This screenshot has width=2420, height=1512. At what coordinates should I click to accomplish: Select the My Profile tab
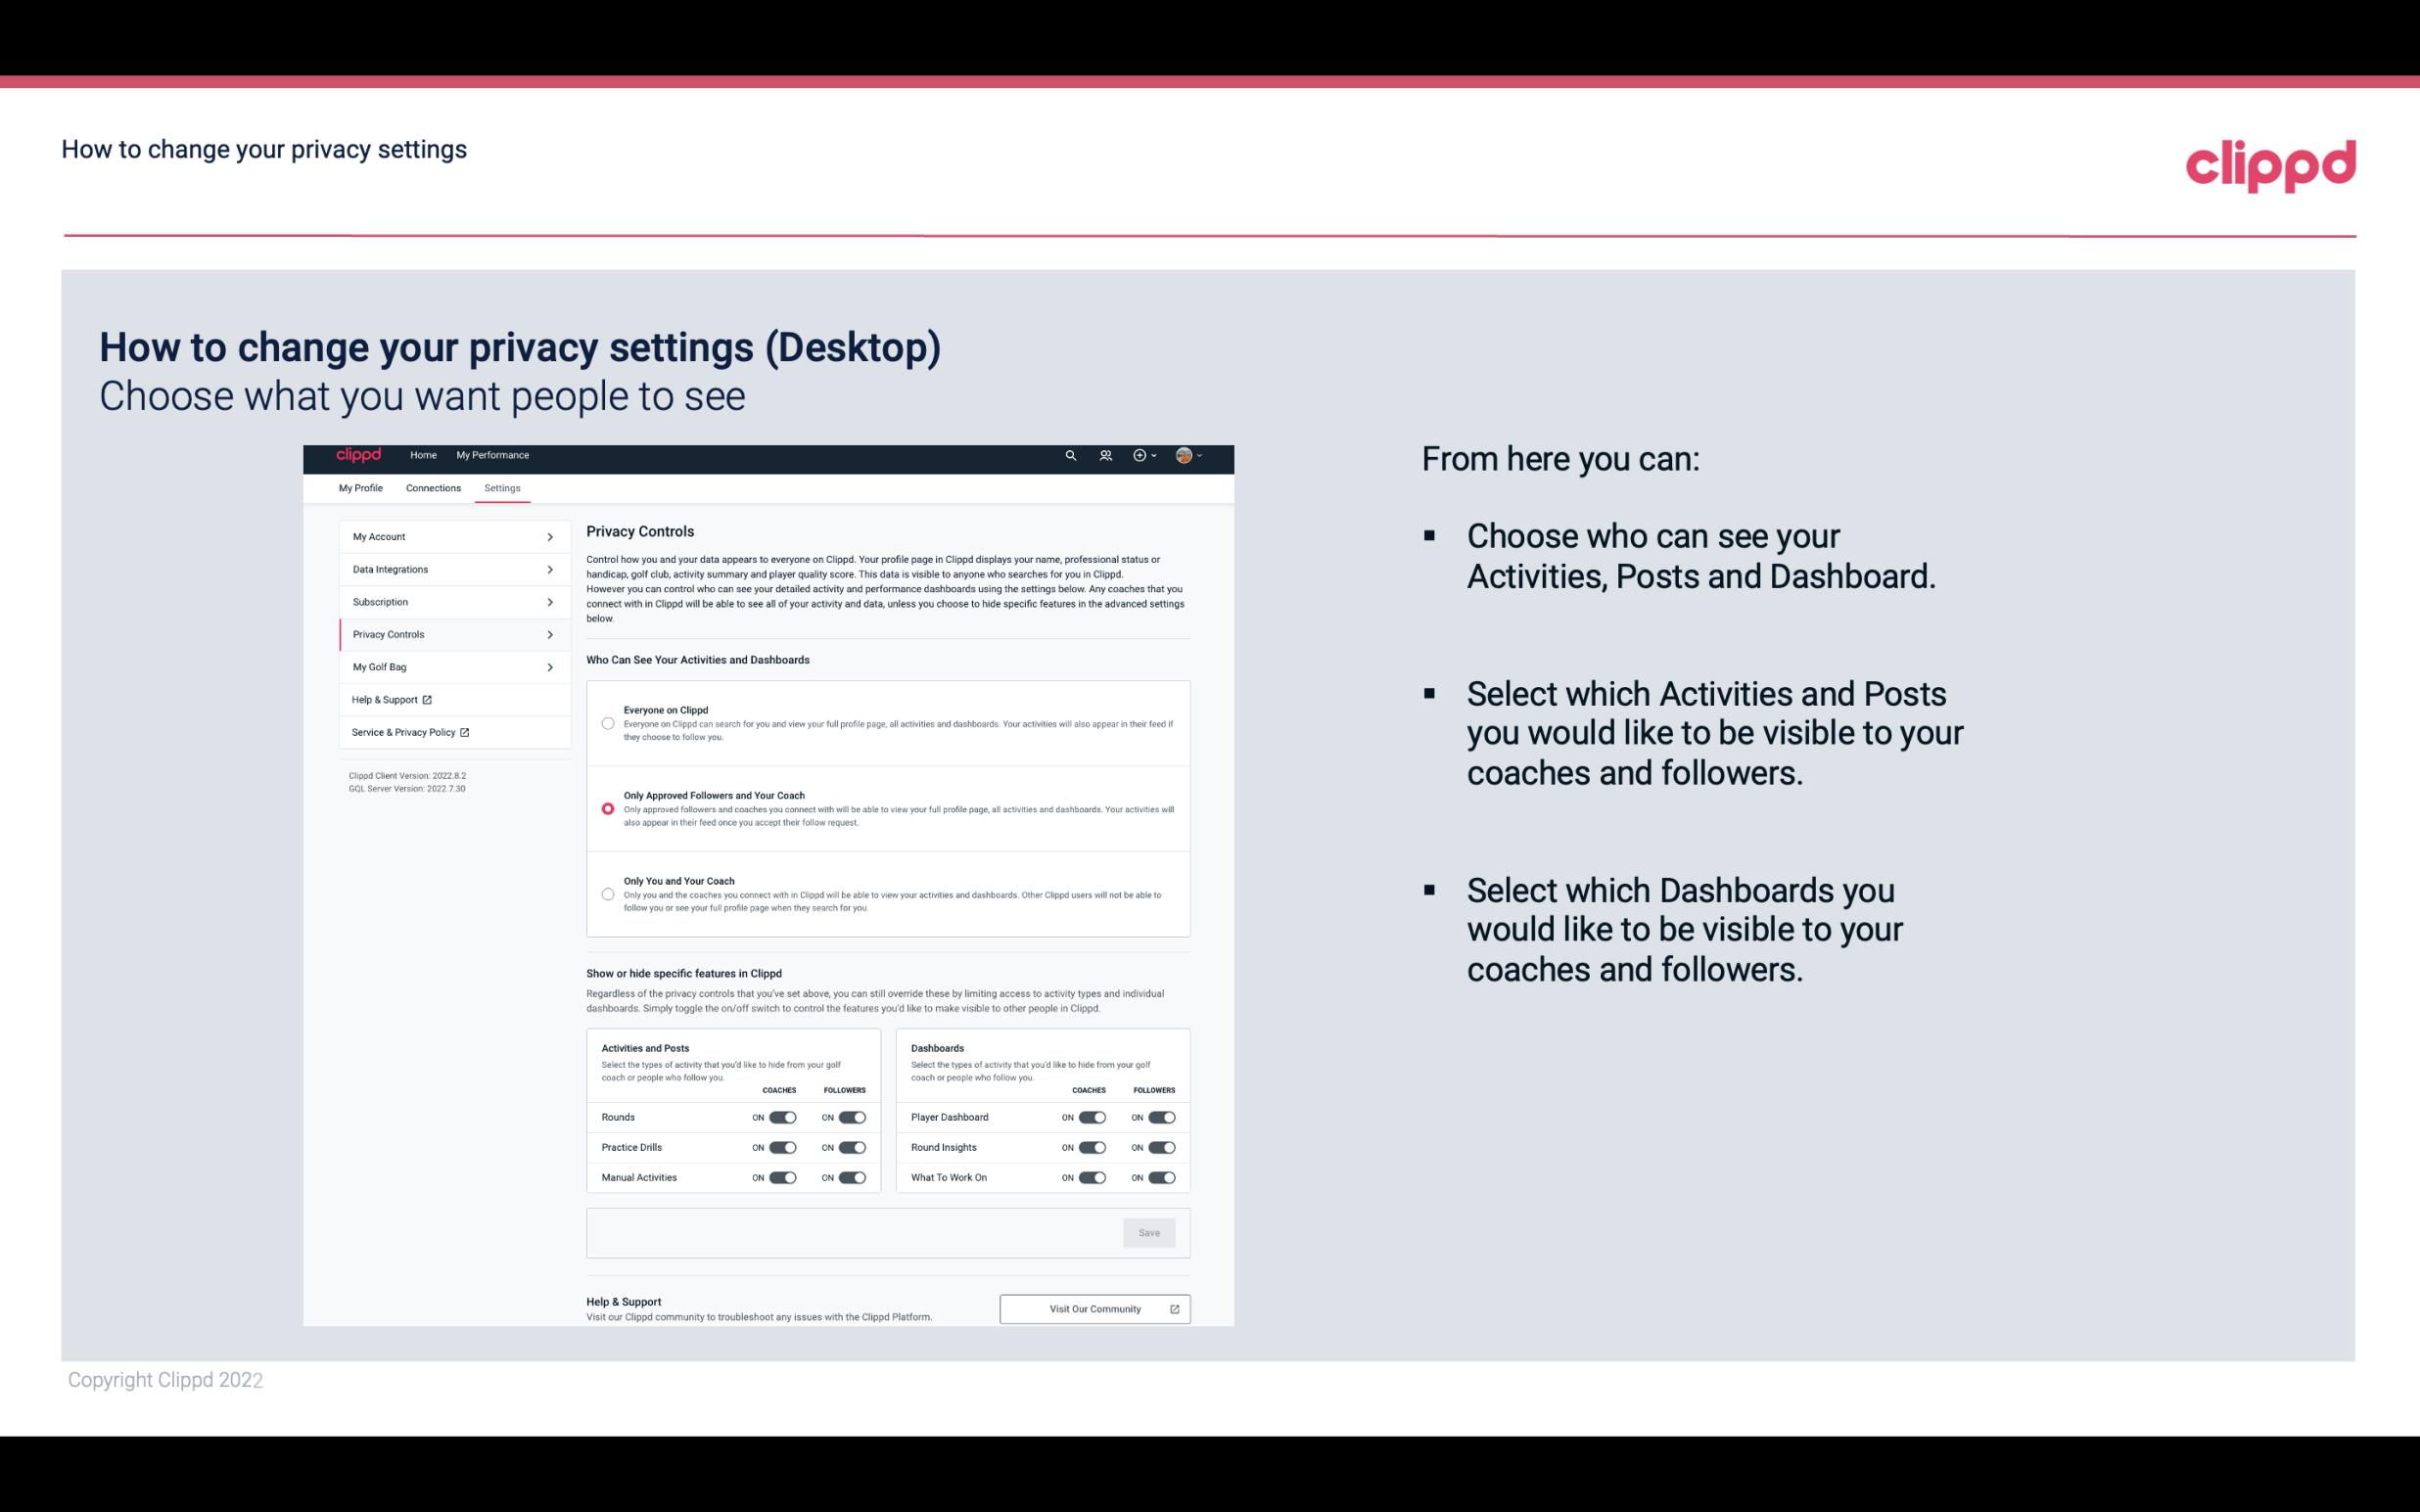360,487
